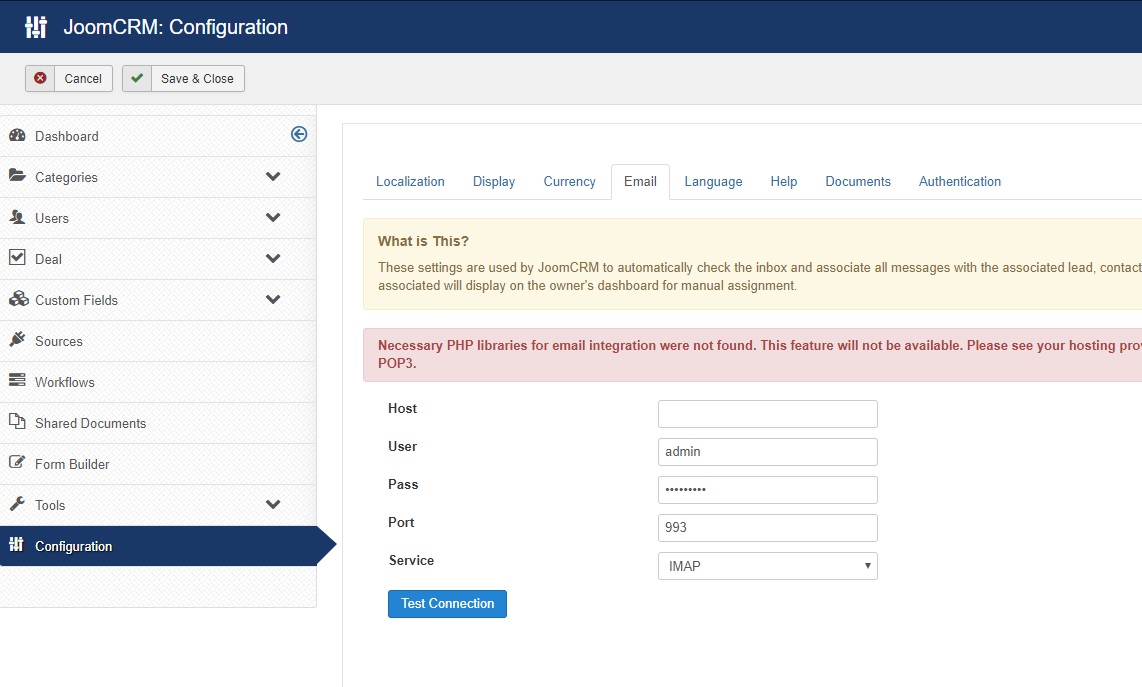
Task: Expand the Deal submenu chevron
Action: pyautogui.click(x=273, y=258)
